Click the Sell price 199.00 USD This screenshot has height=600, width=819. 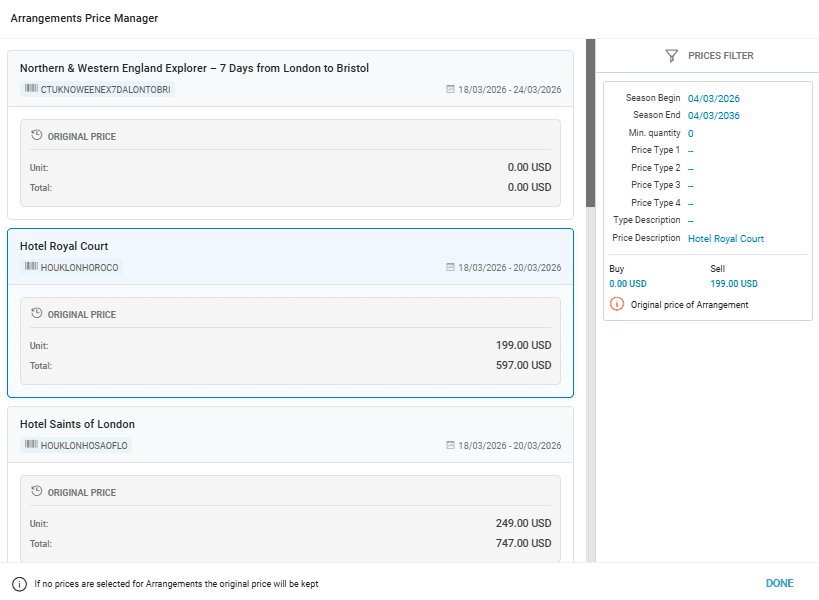pyautogui.click(x=734, y=284)
